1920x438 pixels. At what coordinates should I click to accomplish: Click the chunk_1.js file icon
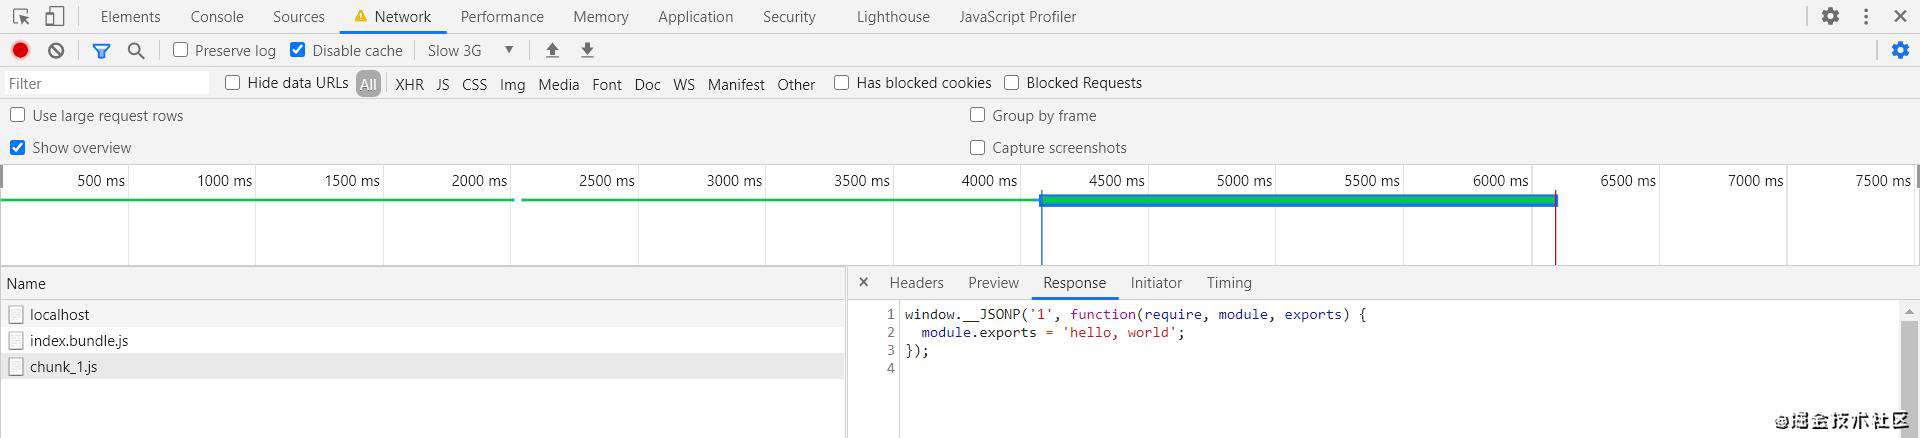click(x=16, y=366)
